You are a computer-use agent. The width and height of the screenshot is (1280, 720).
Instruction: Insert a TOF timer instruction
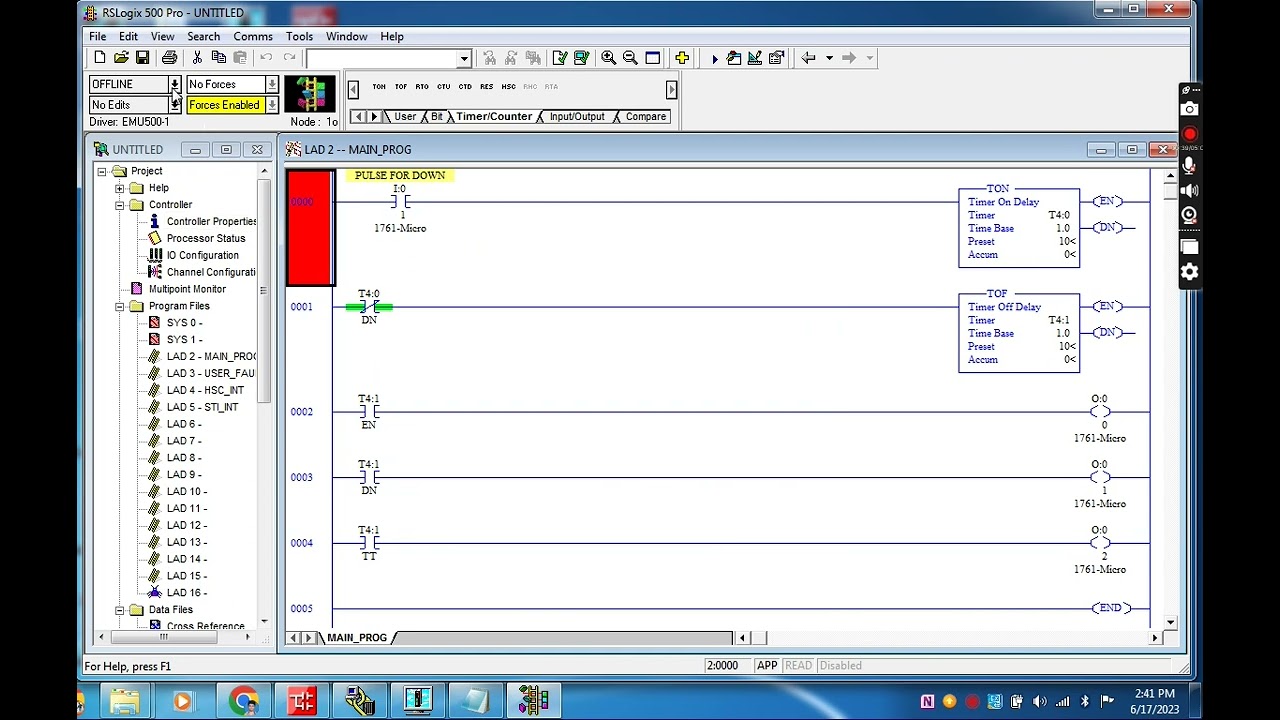click(x=401, y=87)
